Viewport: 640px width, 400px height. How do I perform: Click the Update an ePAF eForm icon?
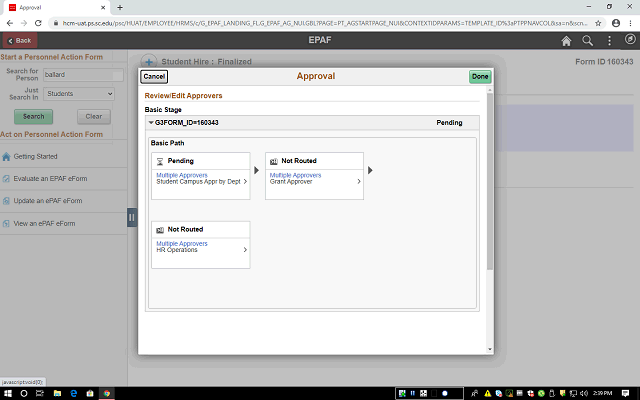[x=6, y=201]
